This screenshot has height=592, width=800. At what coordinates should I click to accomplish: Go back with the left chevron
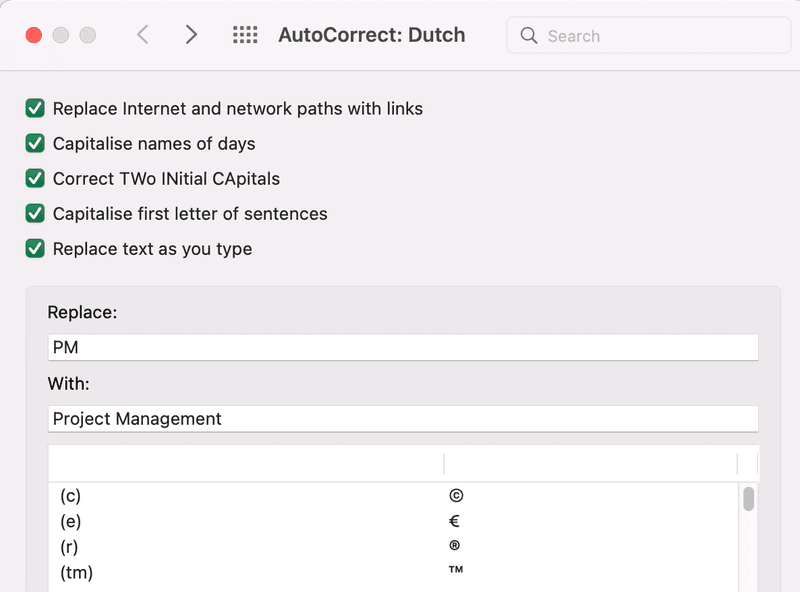[x=143, y=35]
